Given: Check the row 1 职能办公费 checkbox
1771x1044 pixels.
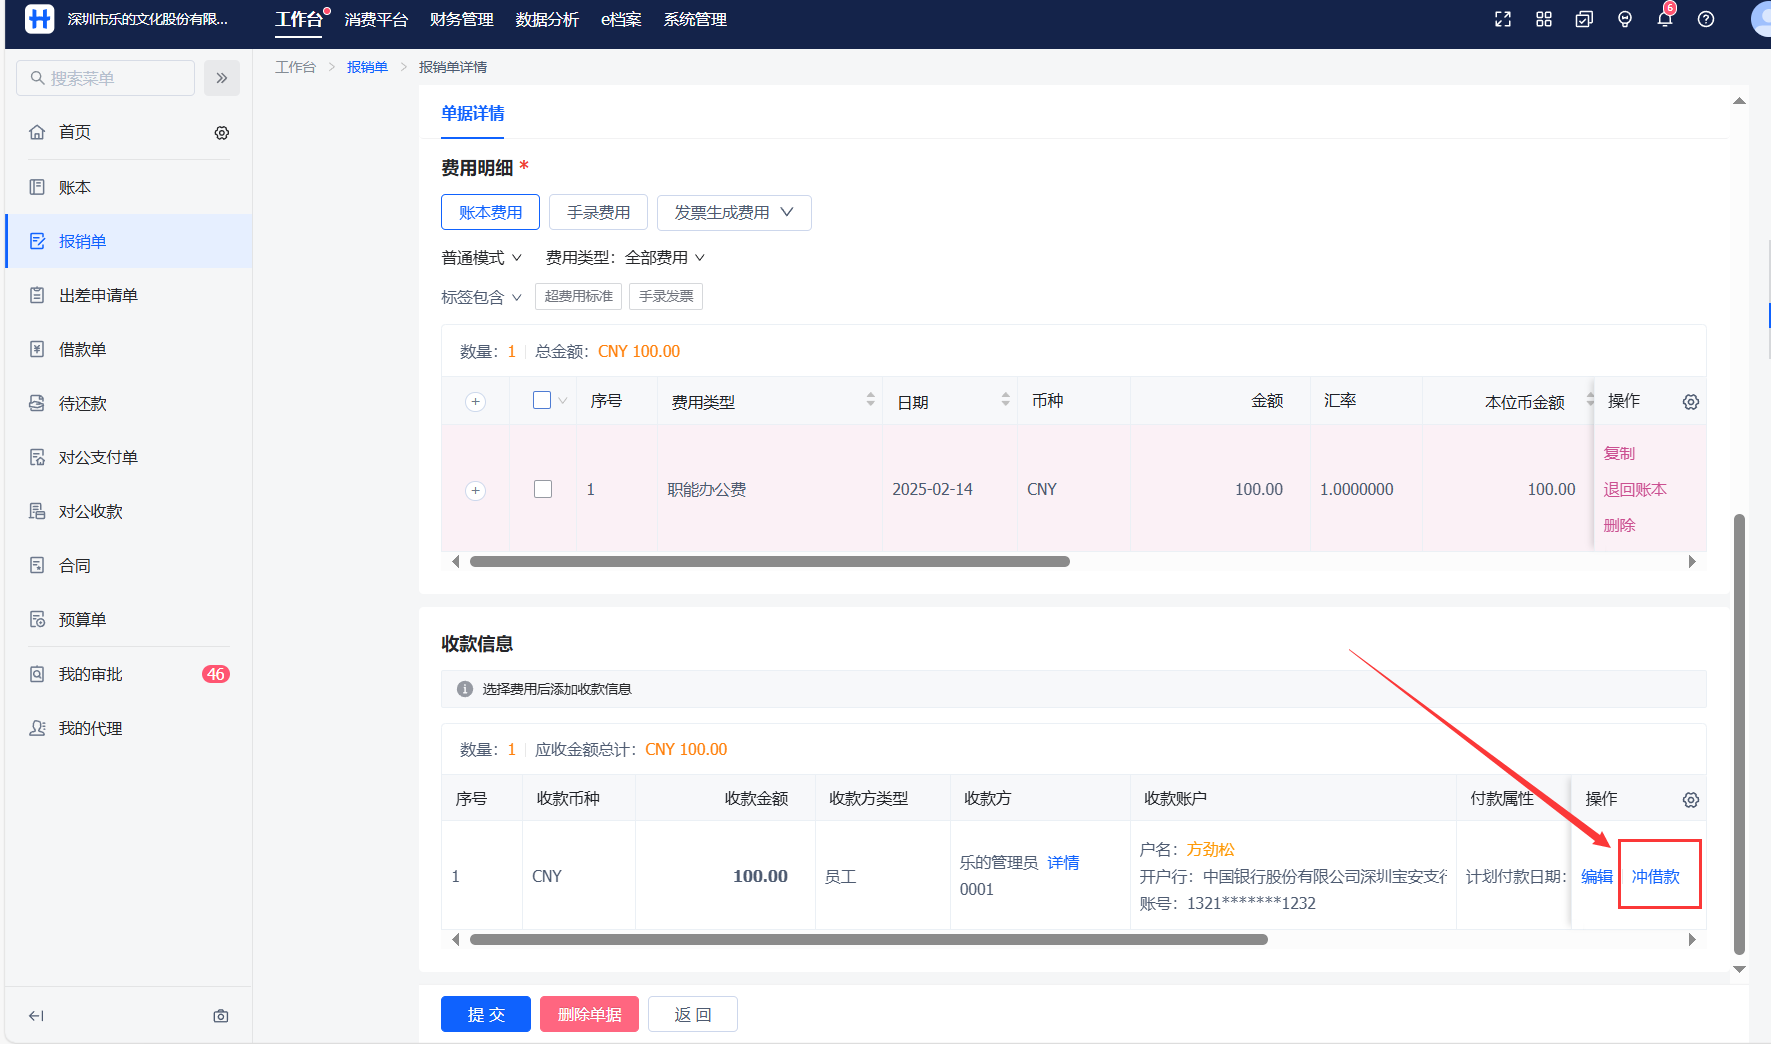Looking at the screenshot, I should click(x=543, y=489).
